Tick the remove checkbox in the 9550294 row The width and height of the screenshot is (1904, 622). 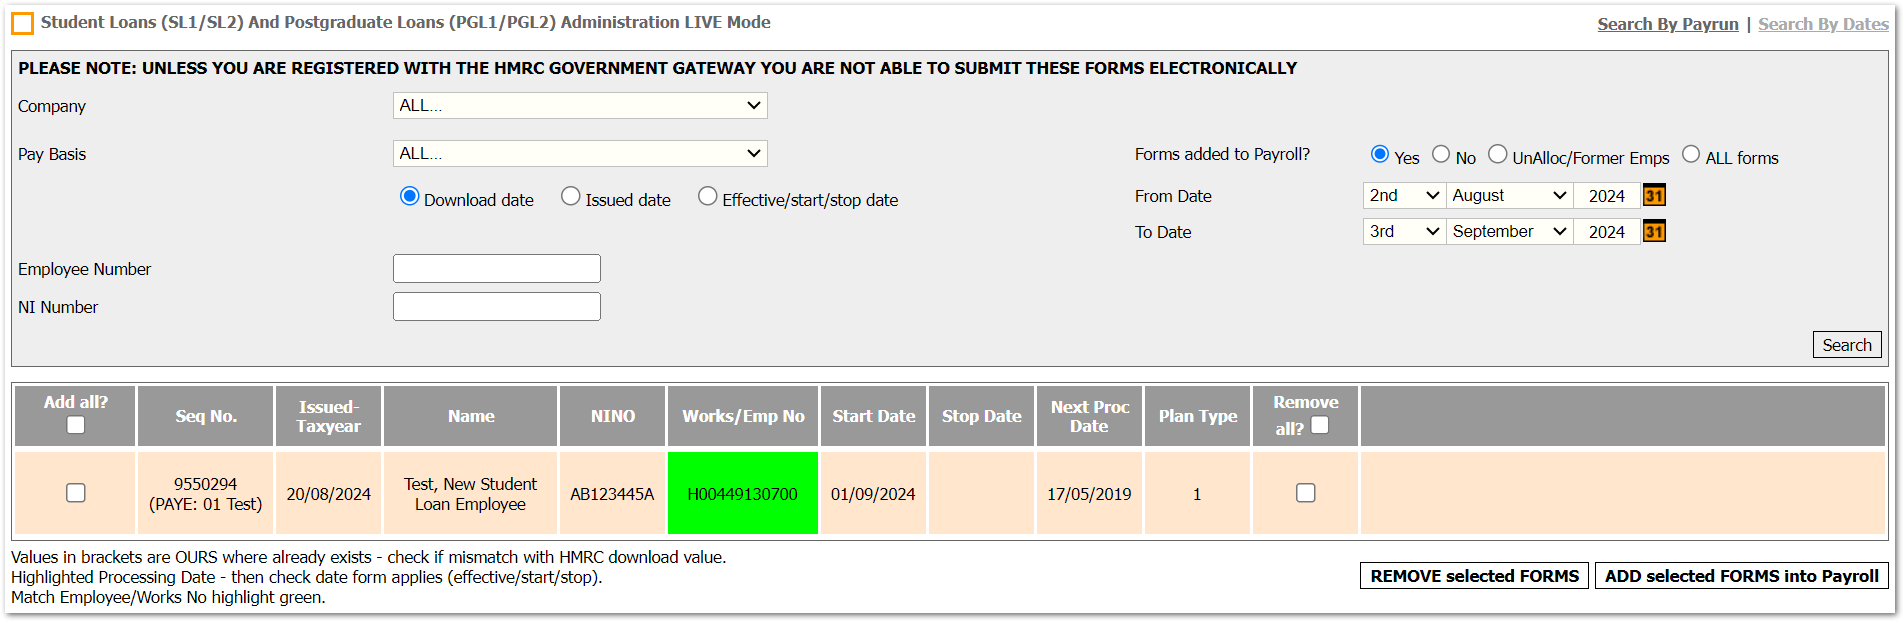point(1305,493)
